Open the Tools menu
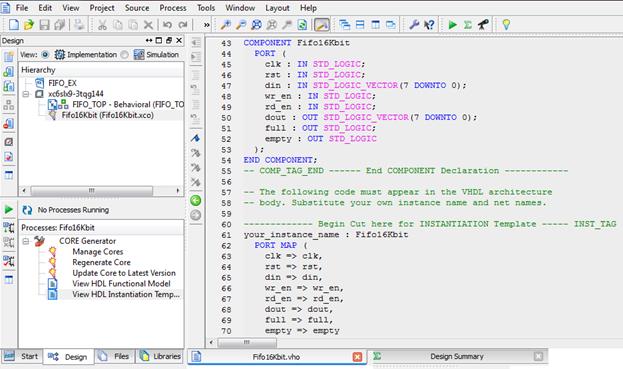This screenshot has height=369, width=623. 206,8
